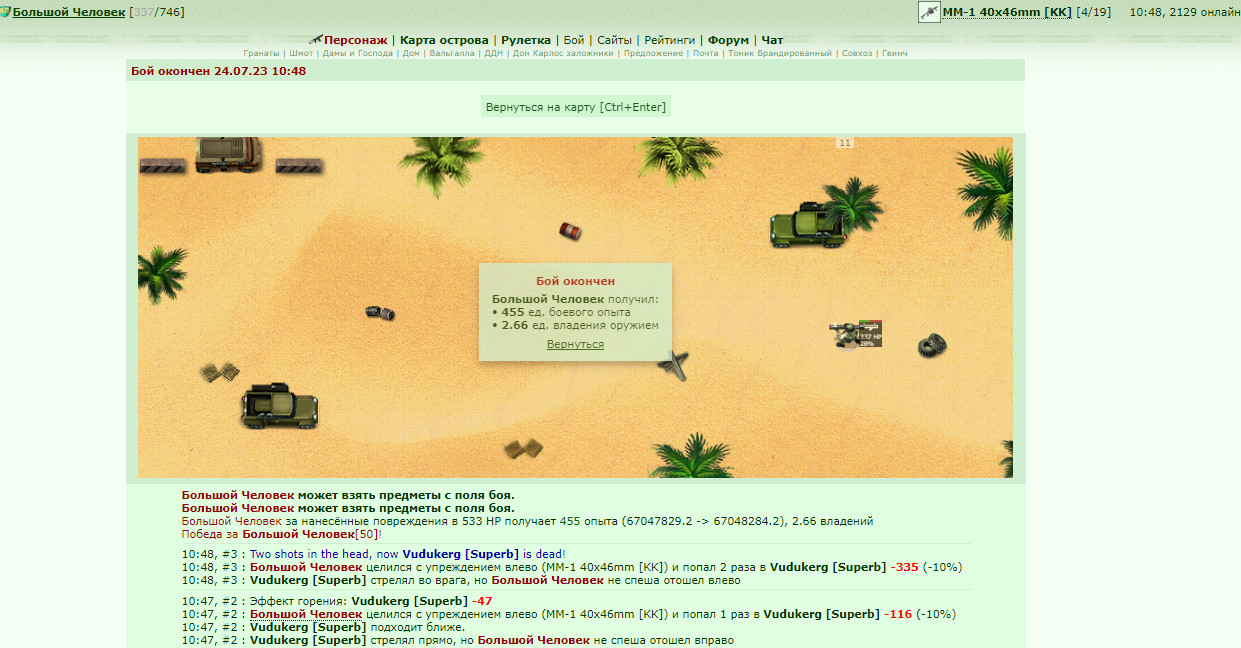
Task: Click the green jeep at bottom left
Action: pyautogui.click(x=280, y=406)
